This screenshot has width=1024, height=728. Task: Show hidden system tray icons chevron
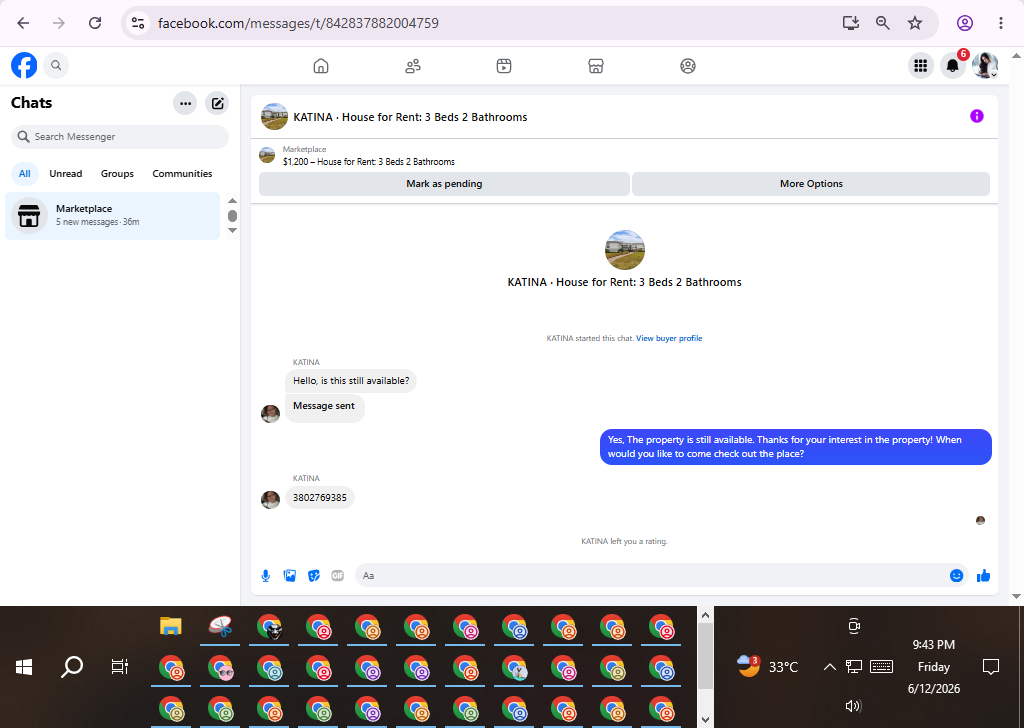pos(829,667)
